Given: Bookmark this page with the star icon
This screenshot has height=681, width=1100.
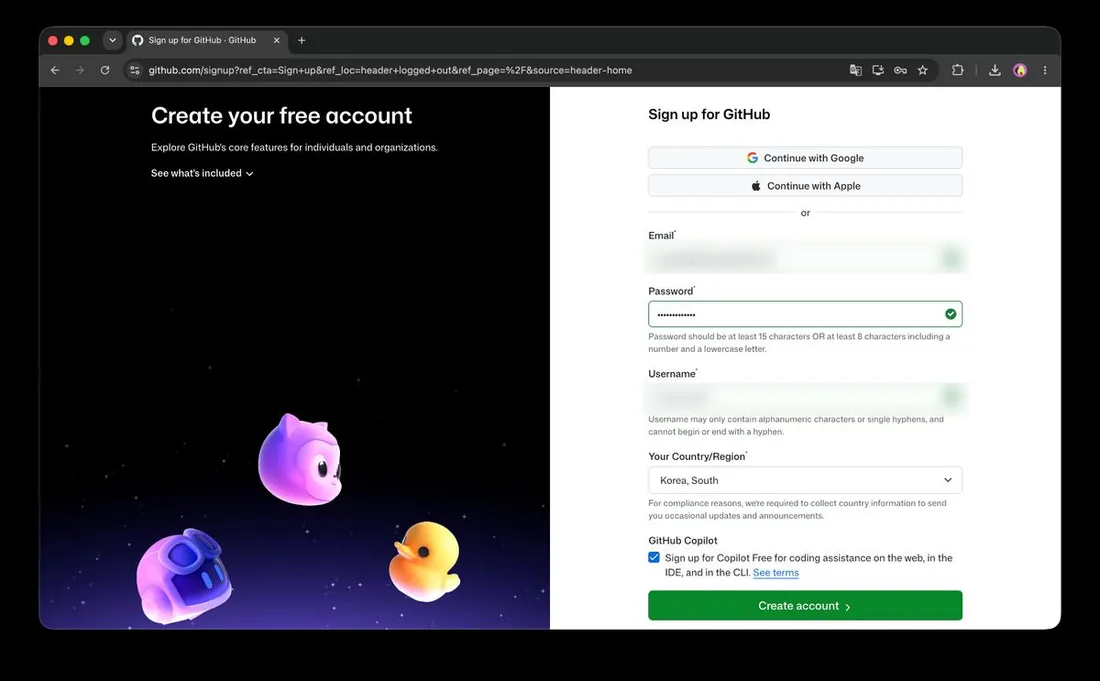Looking at the screenshot, I should (x=923, y=70).
